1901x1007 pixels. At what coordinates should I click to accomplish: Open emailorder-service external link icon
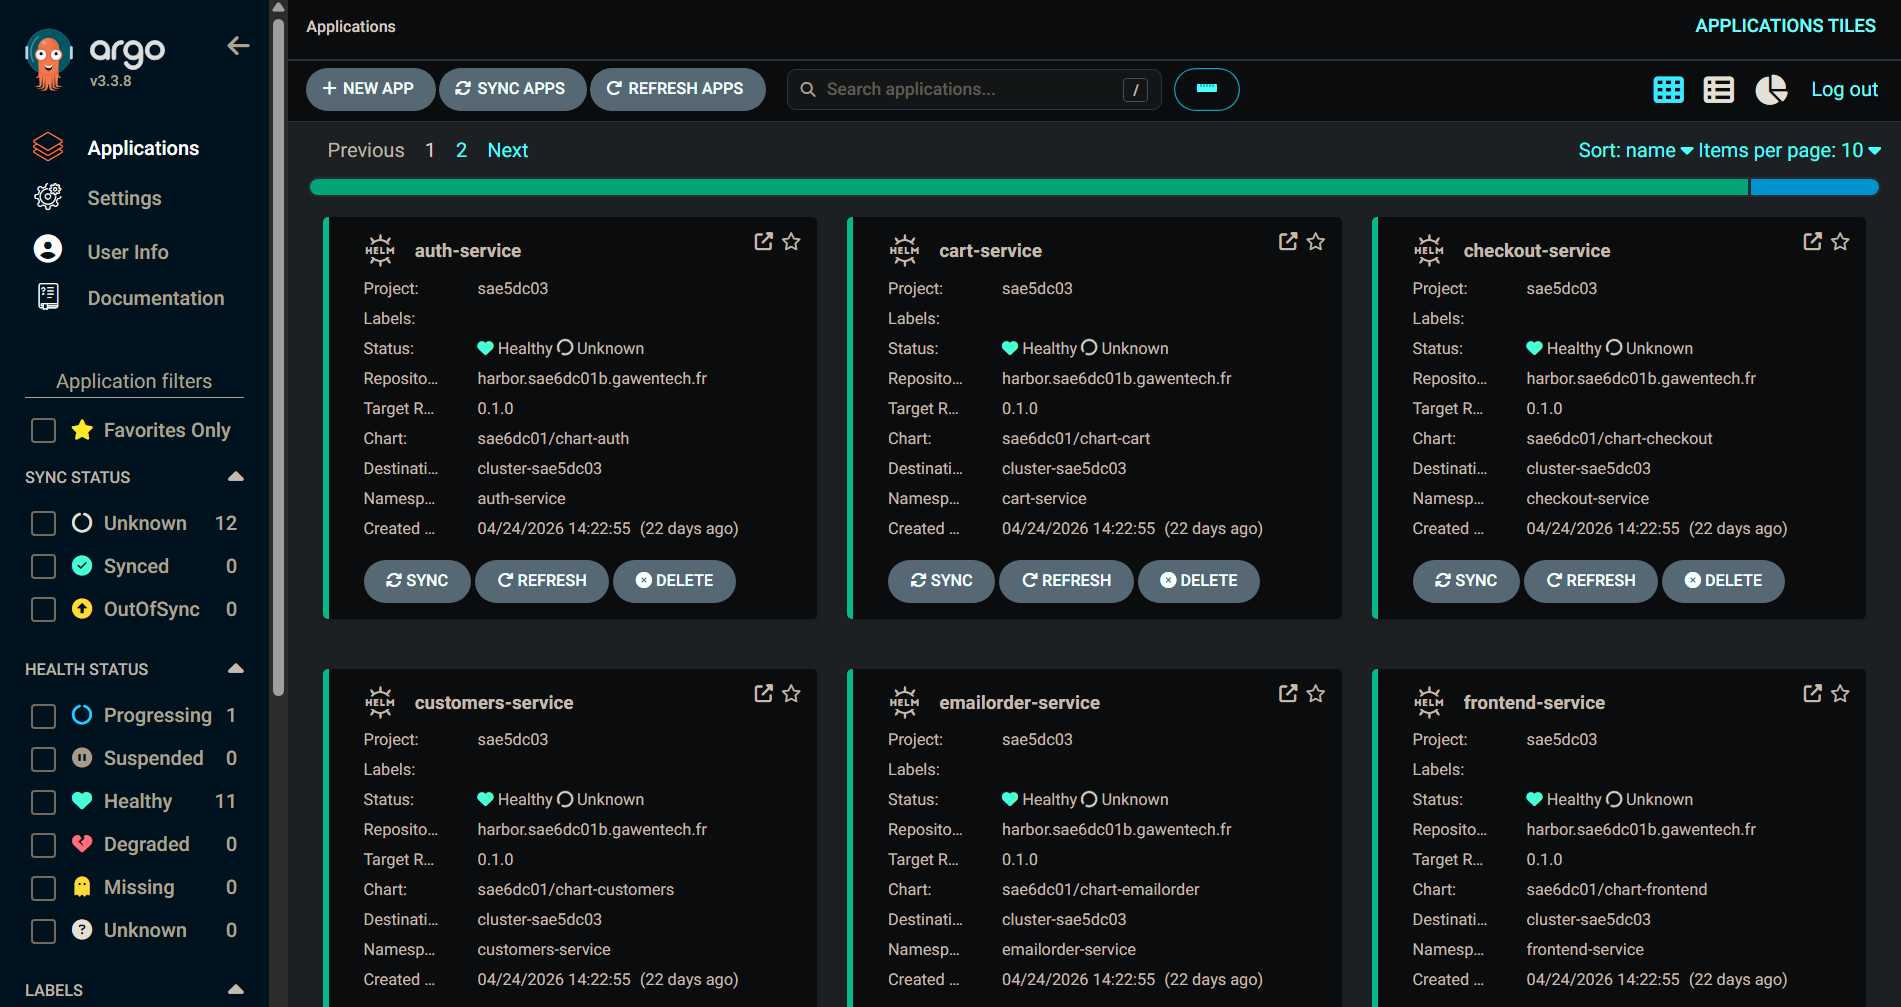[1288, 693]
